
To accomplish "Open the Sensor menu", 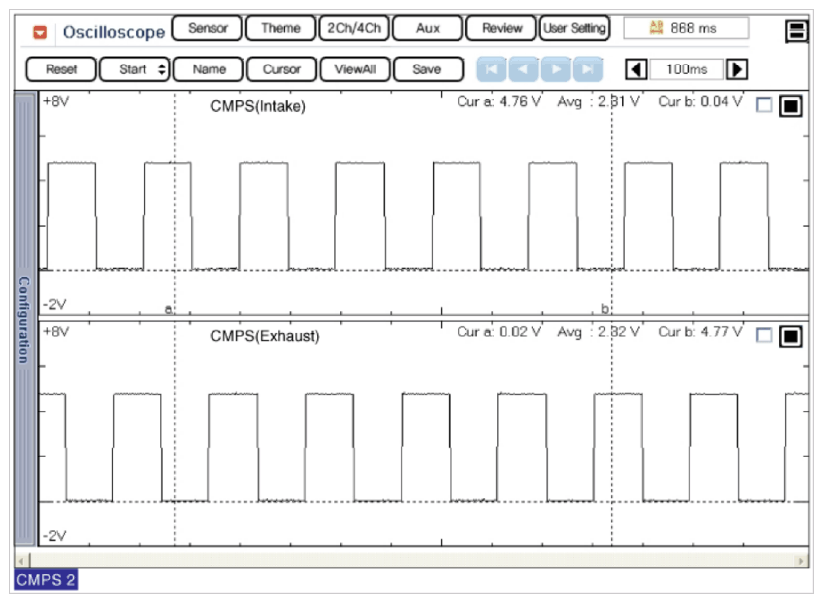I will tap(207, 28).
